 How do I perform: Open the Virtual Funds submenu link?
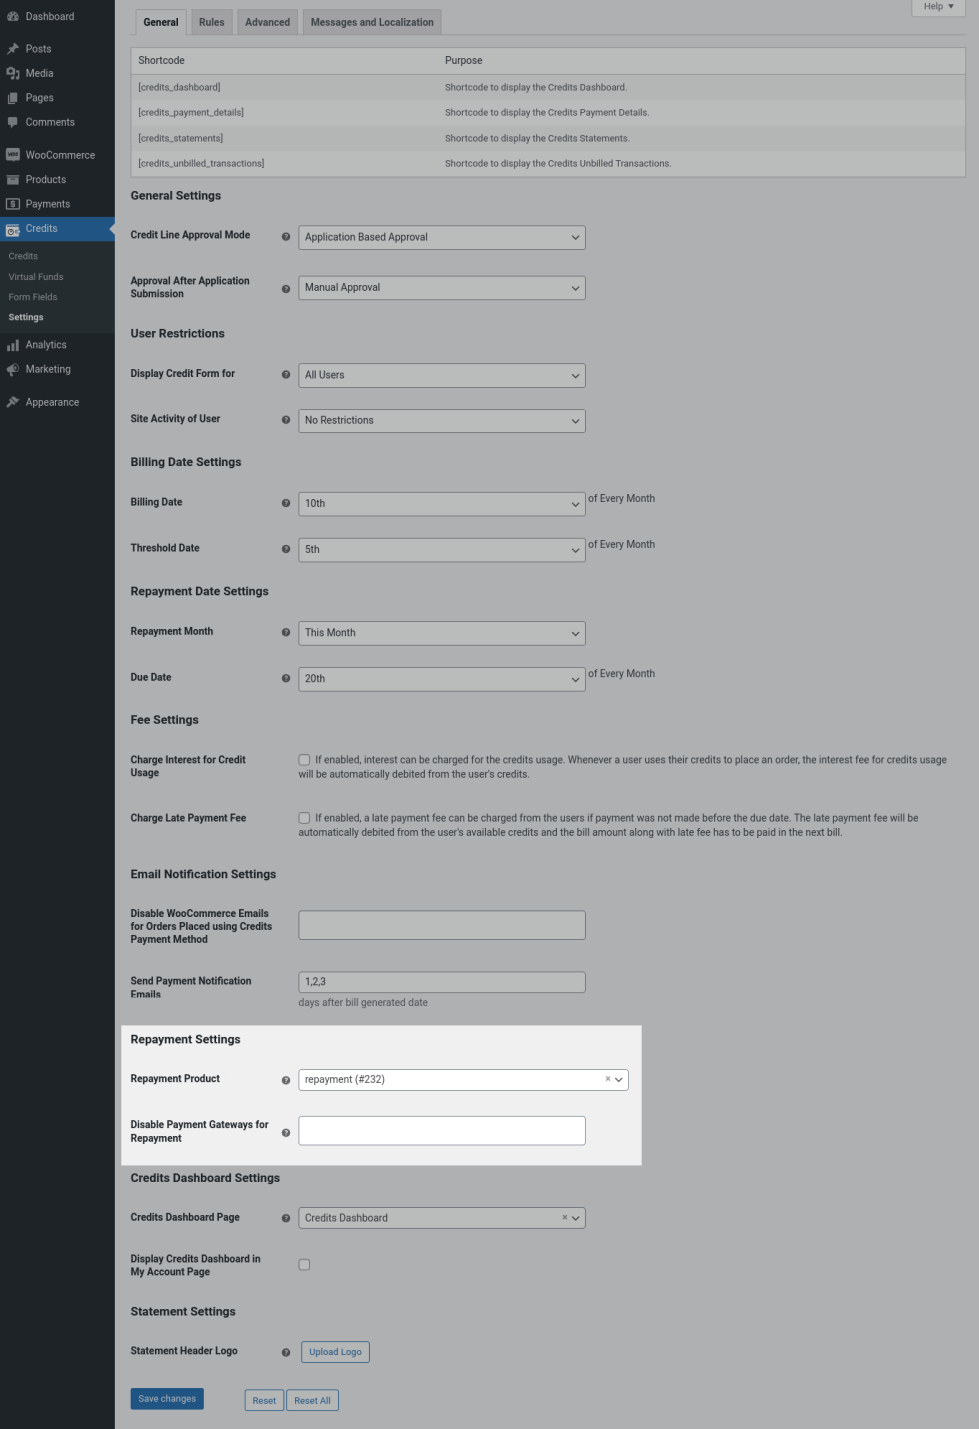click(x=36, y=277)
